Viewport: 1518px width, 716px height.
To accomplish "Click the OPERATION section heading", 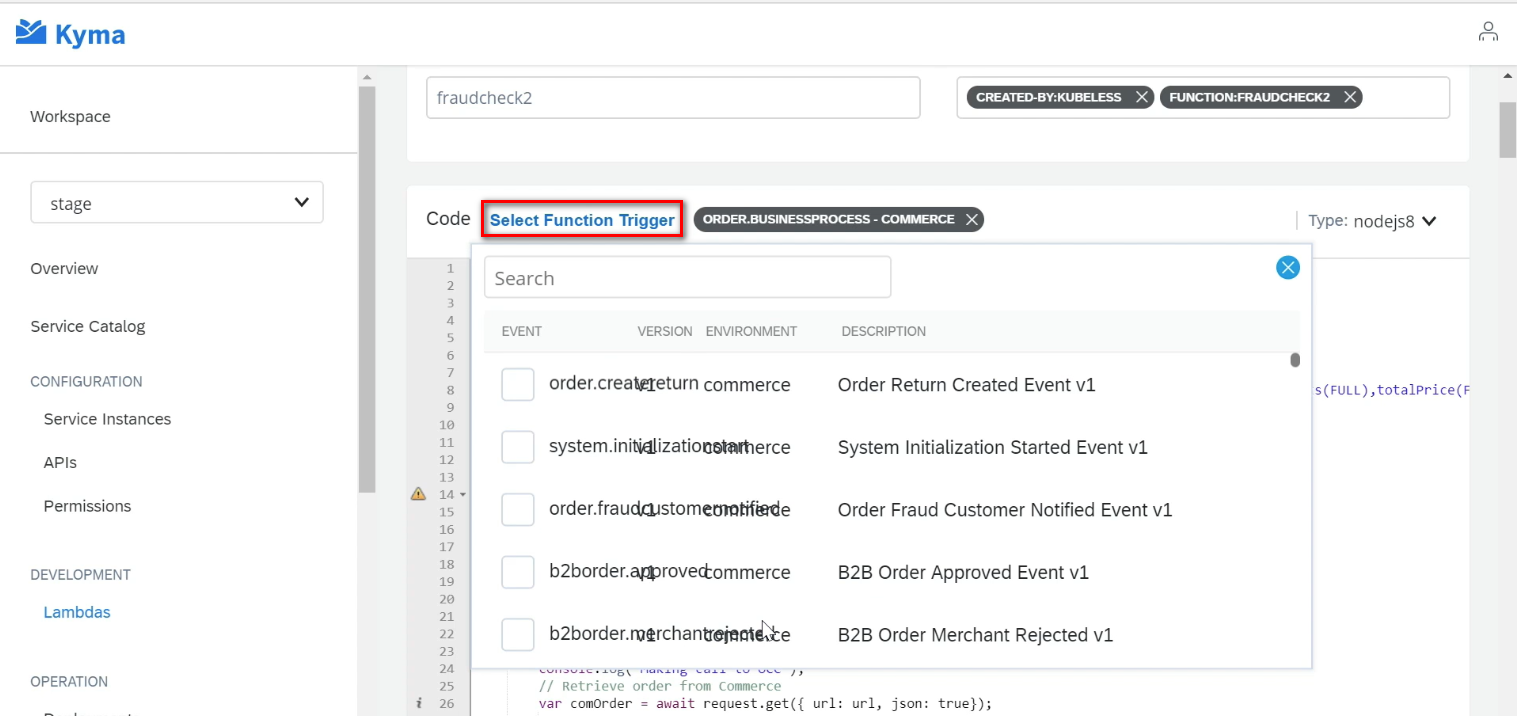I will 69,682.
